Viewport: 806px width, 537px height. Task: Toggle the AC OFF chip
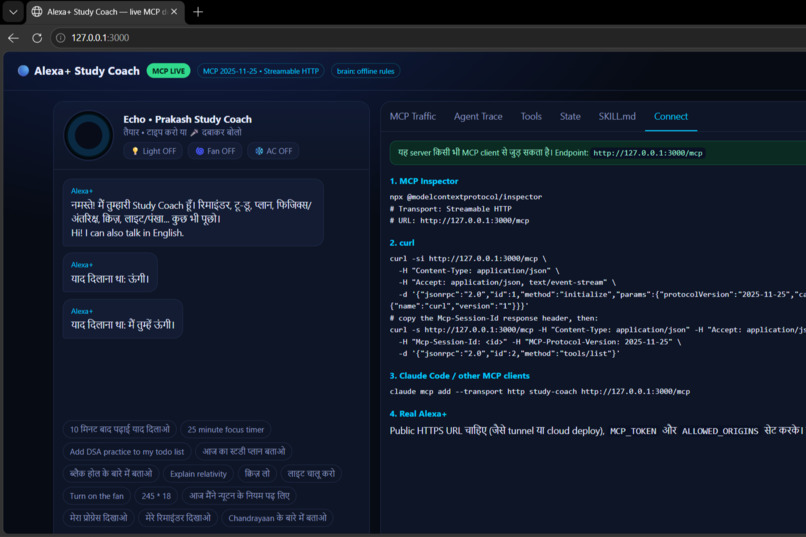273,151
